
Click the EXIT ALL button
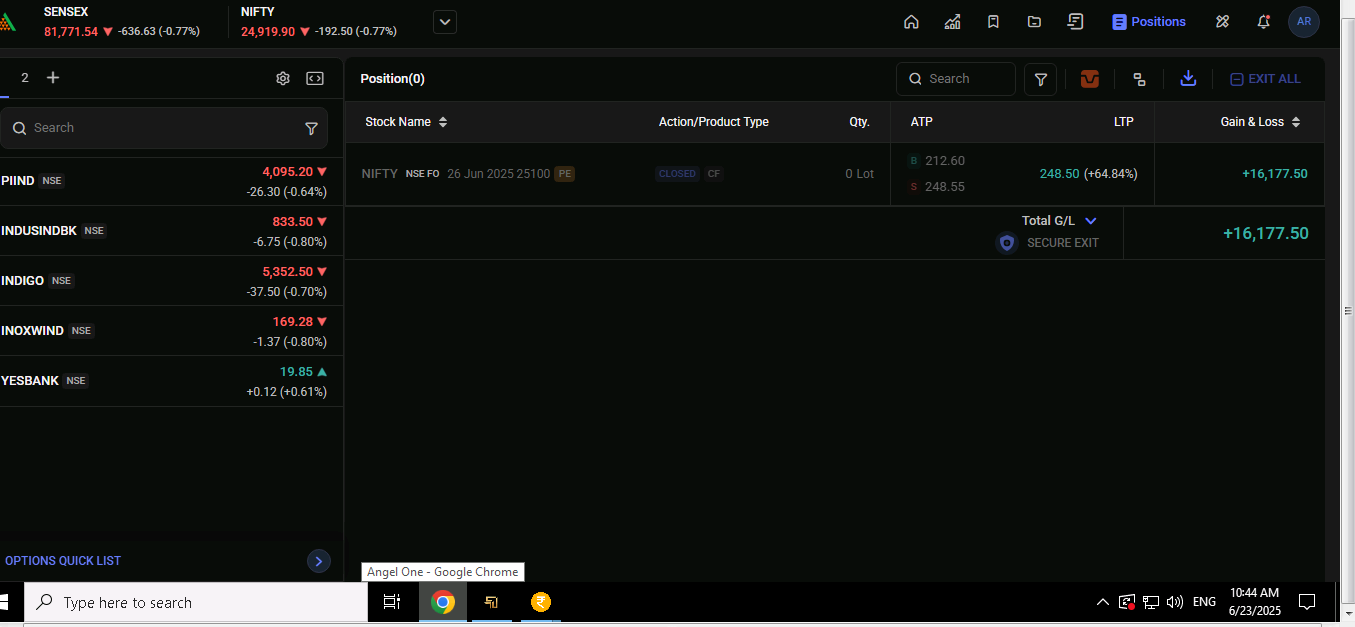pos(1265,79)
